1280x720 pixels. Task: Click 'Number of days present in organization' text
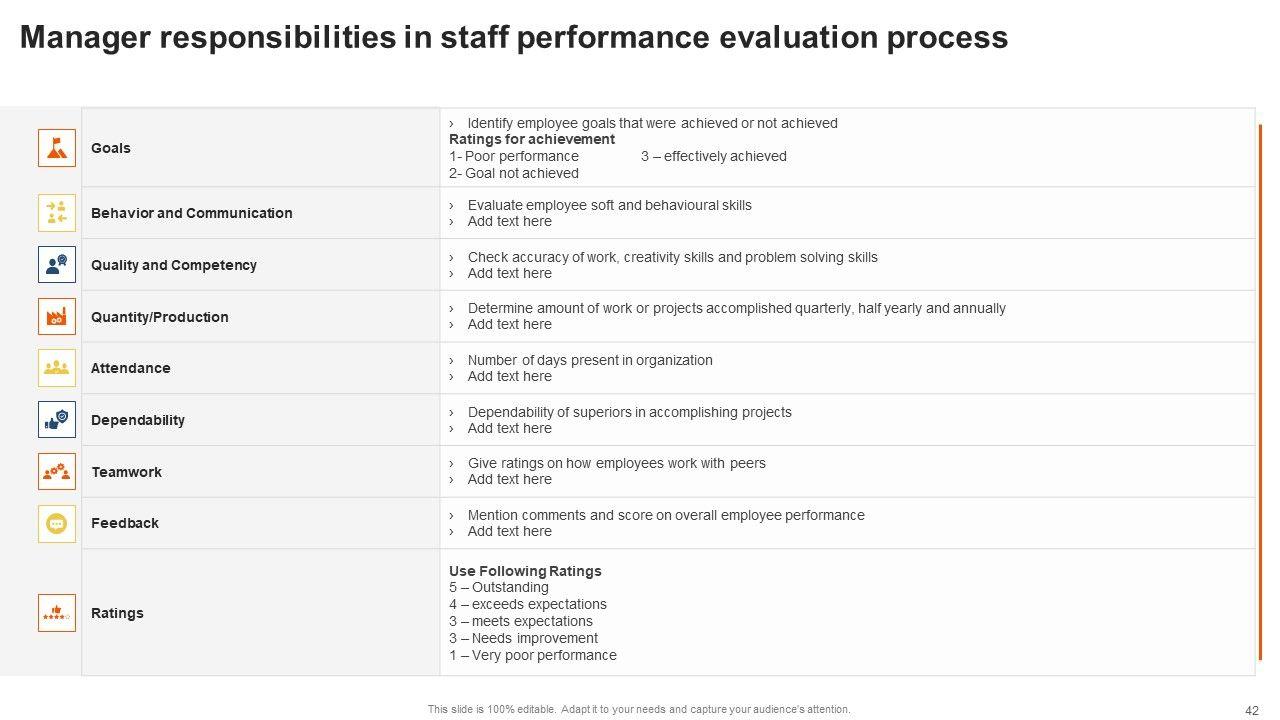tap(589, 360)
